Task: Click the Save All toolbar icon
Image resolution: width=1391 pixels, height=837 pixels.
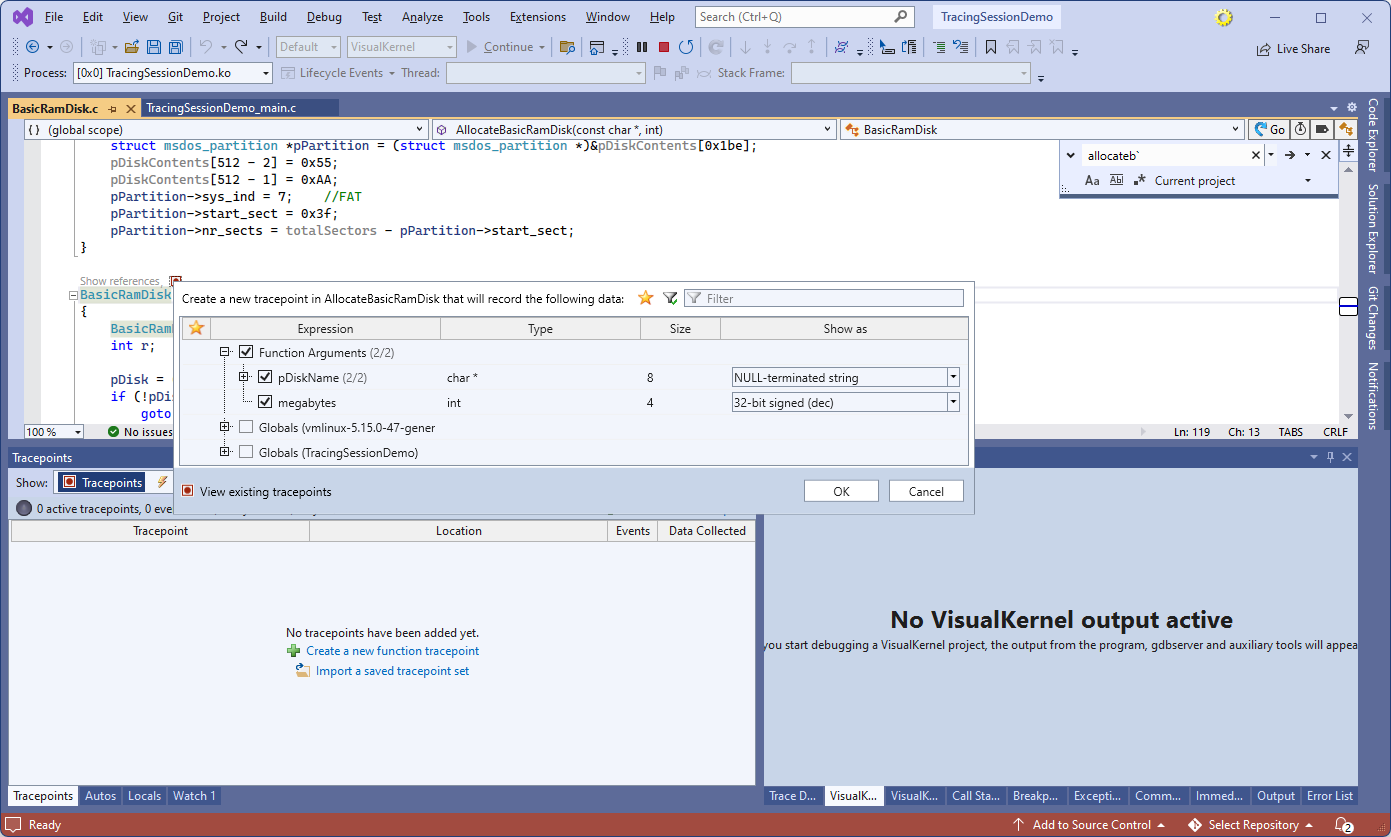Action: pyautogui.click(x=176, y=47)
